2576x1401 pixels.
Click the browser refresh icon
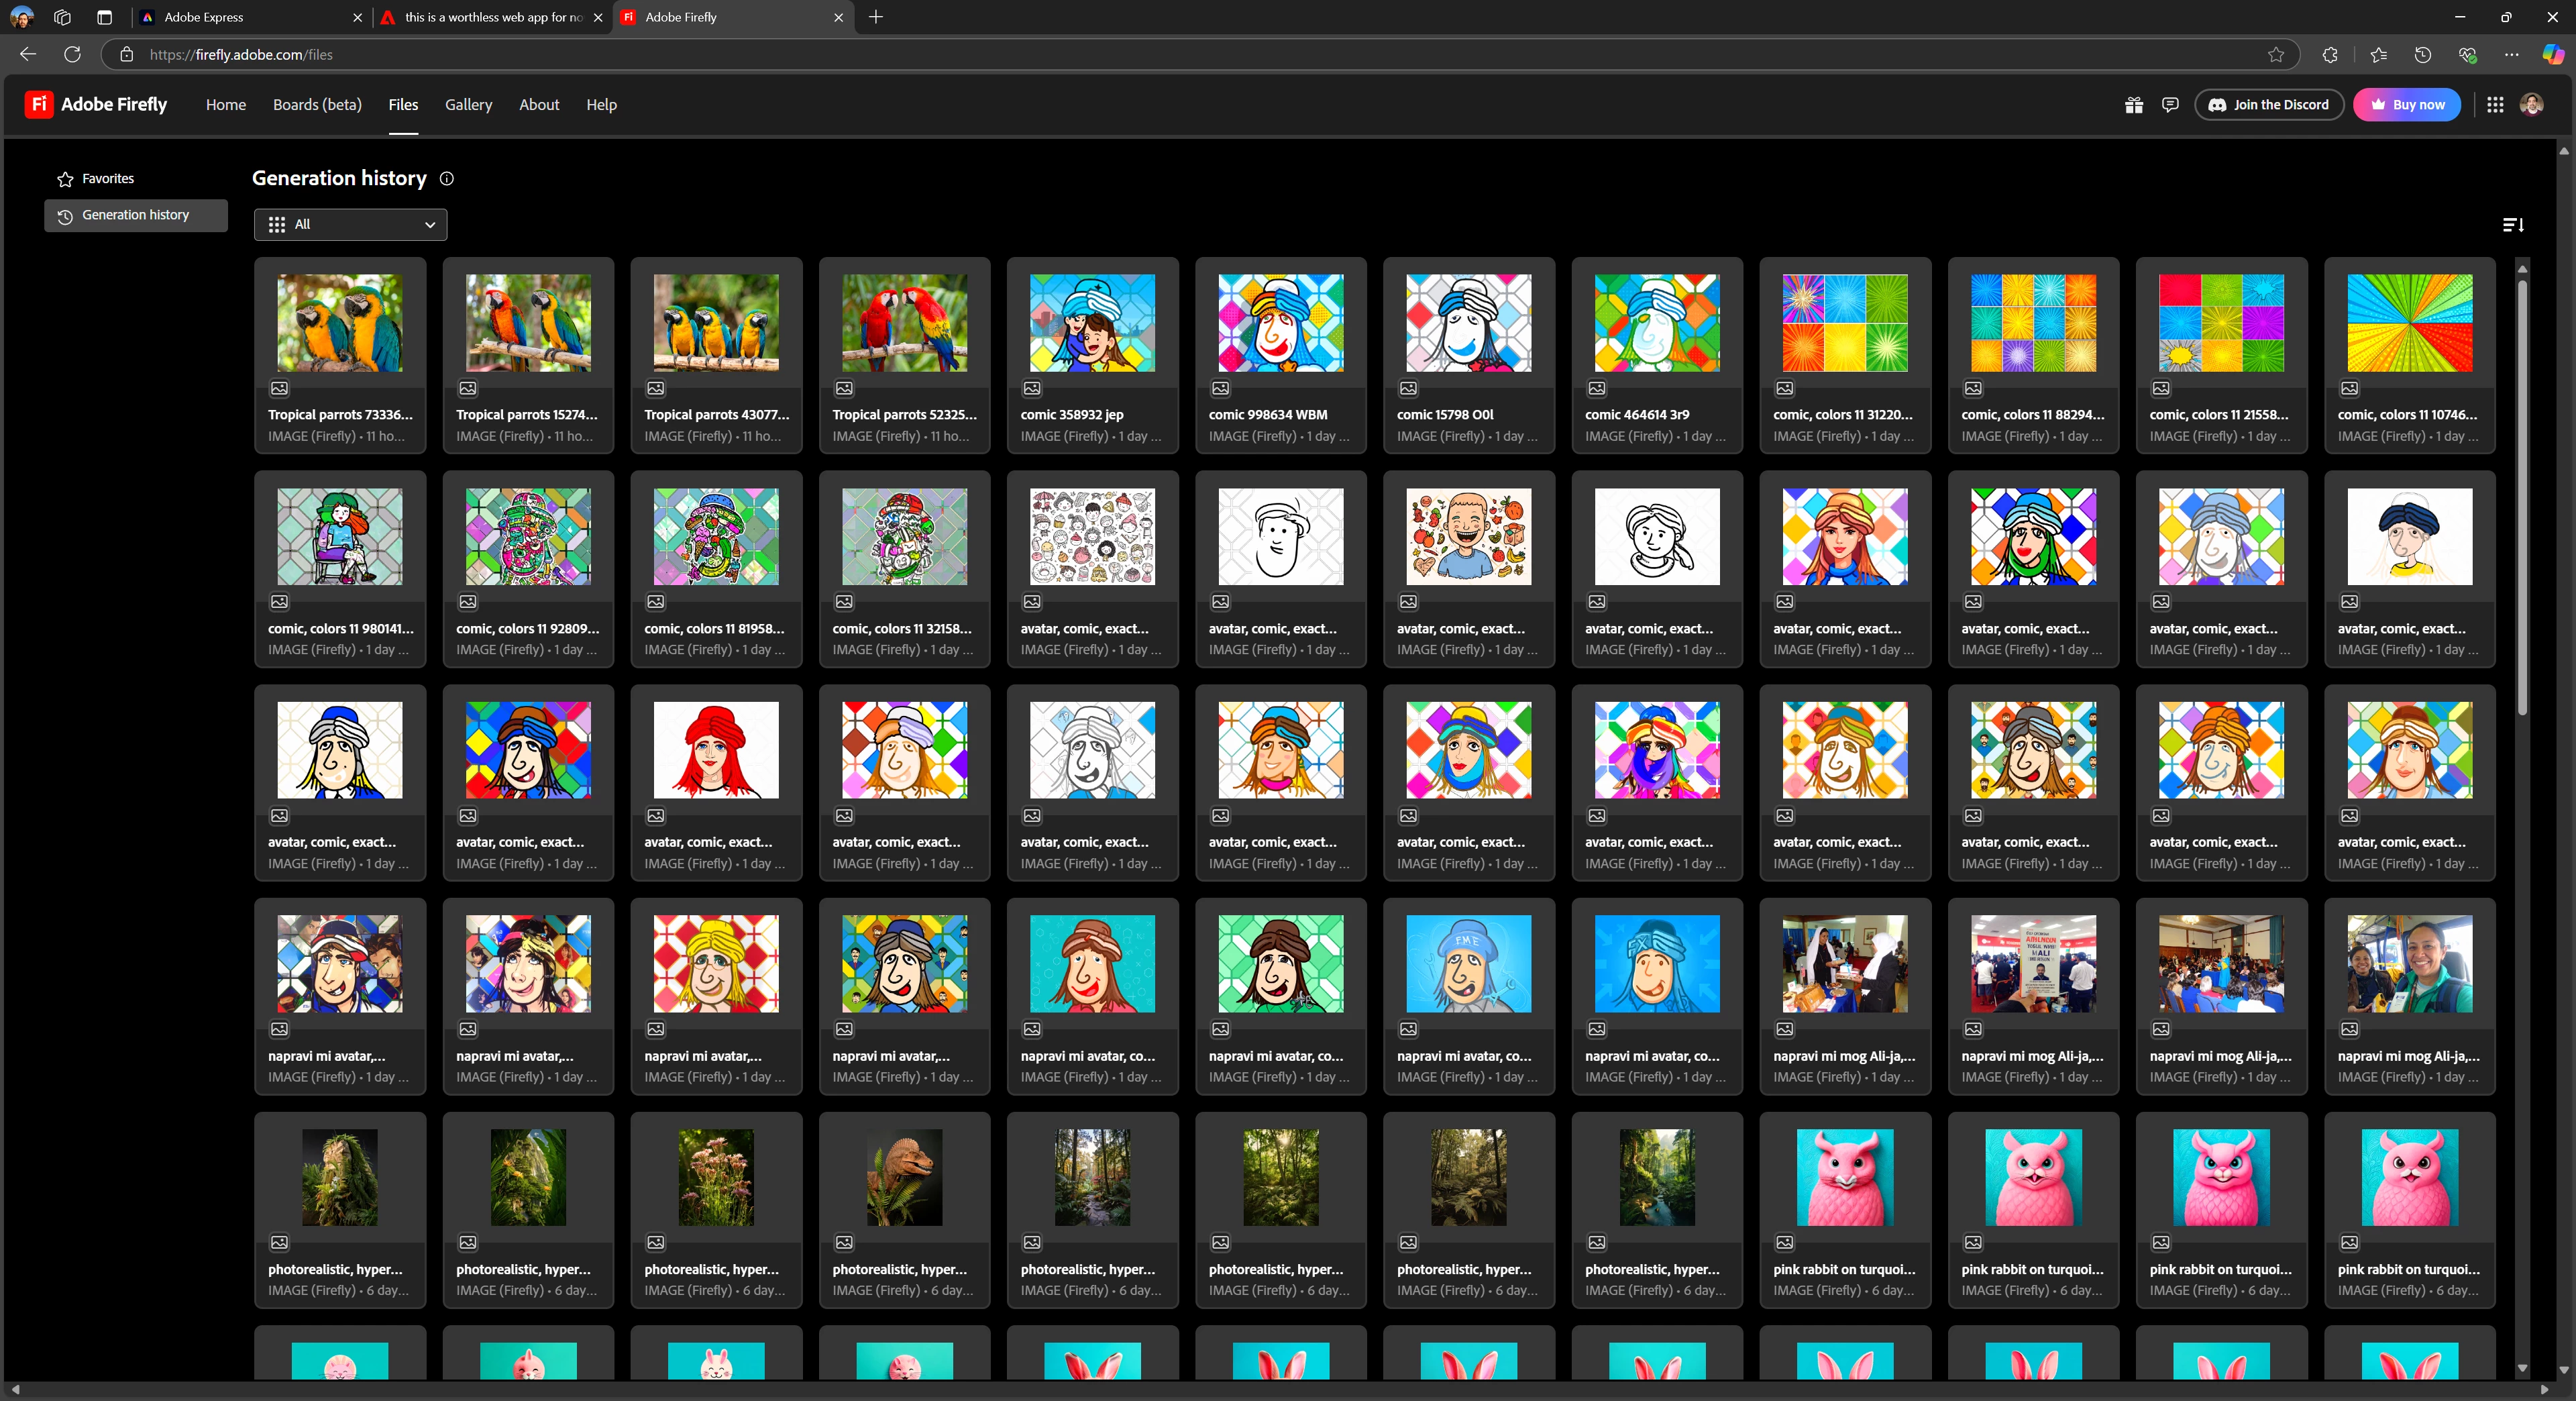[x=72, y=55]
